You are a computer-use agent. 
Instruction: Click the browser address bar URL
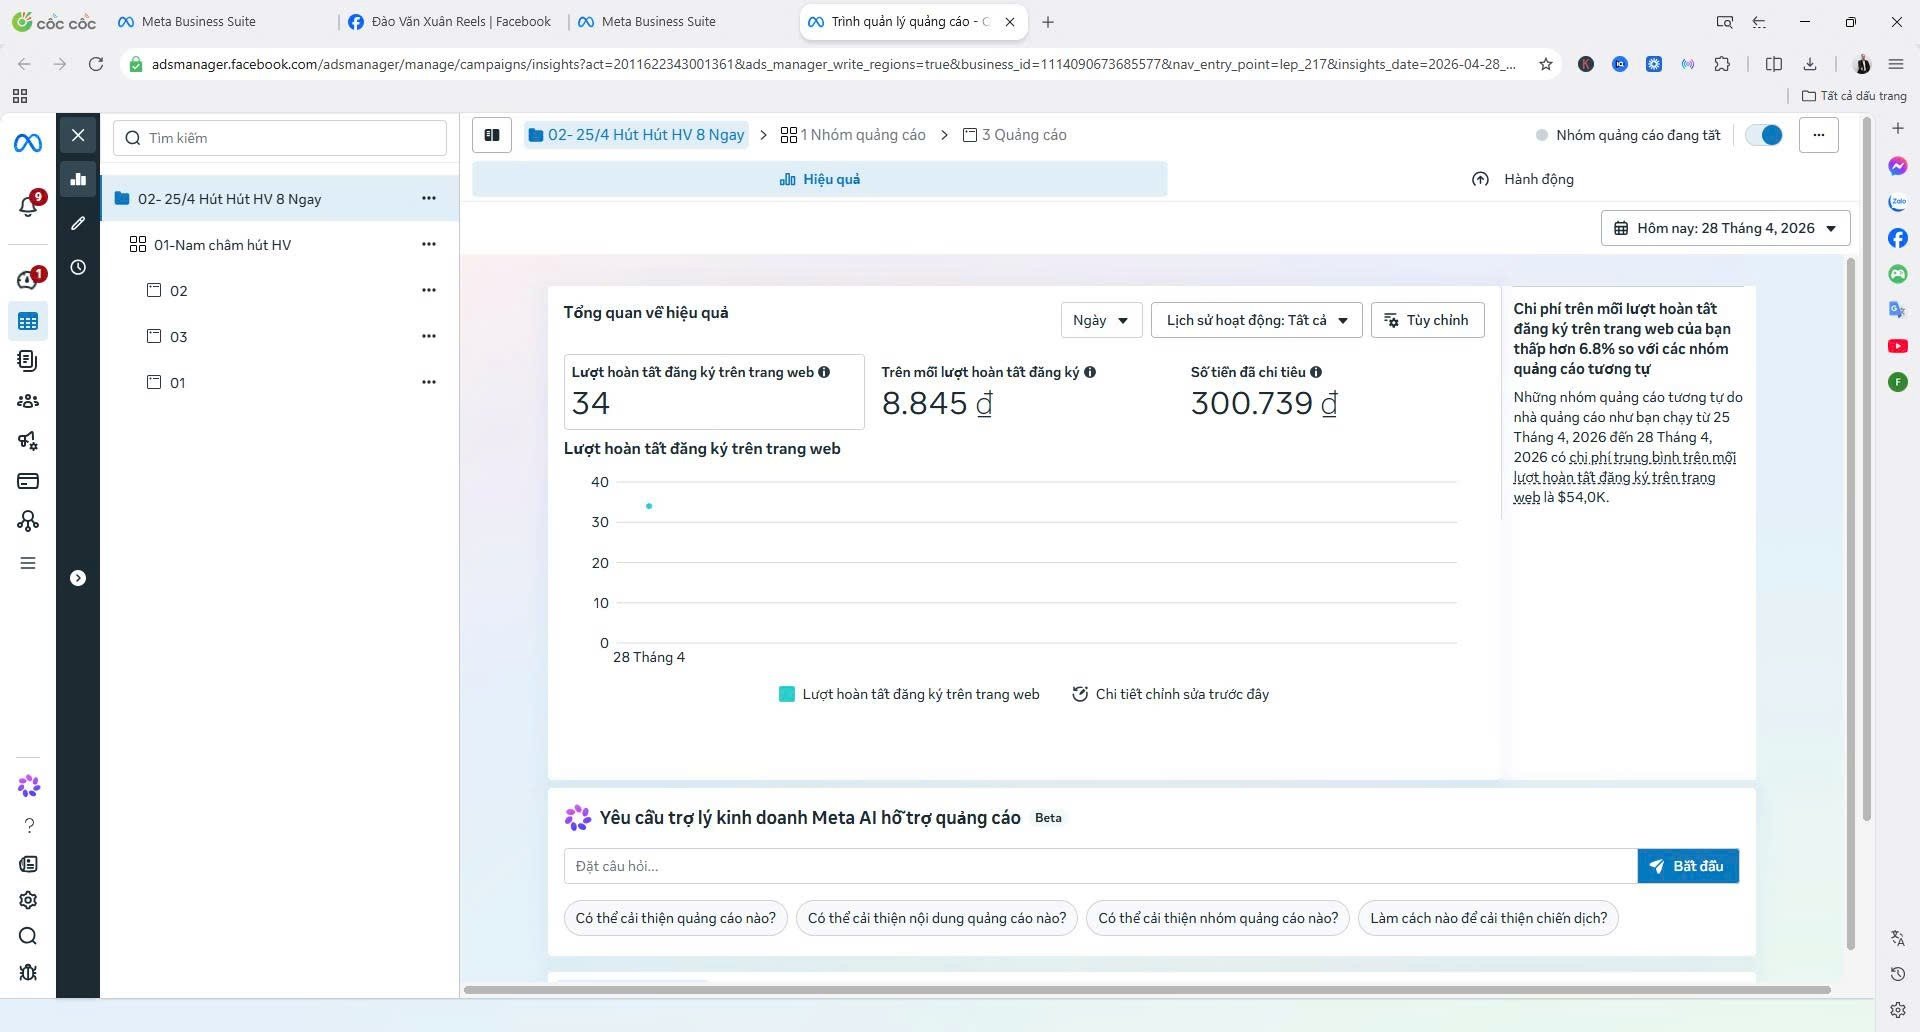[x=833, y=64]
